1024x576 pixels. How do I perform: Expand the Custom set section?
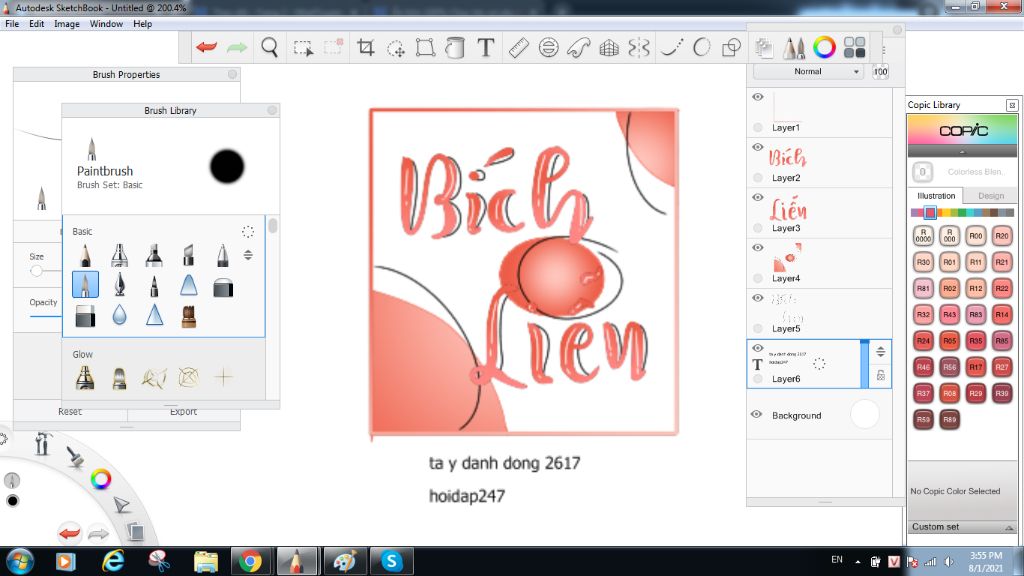click(962, 527)
